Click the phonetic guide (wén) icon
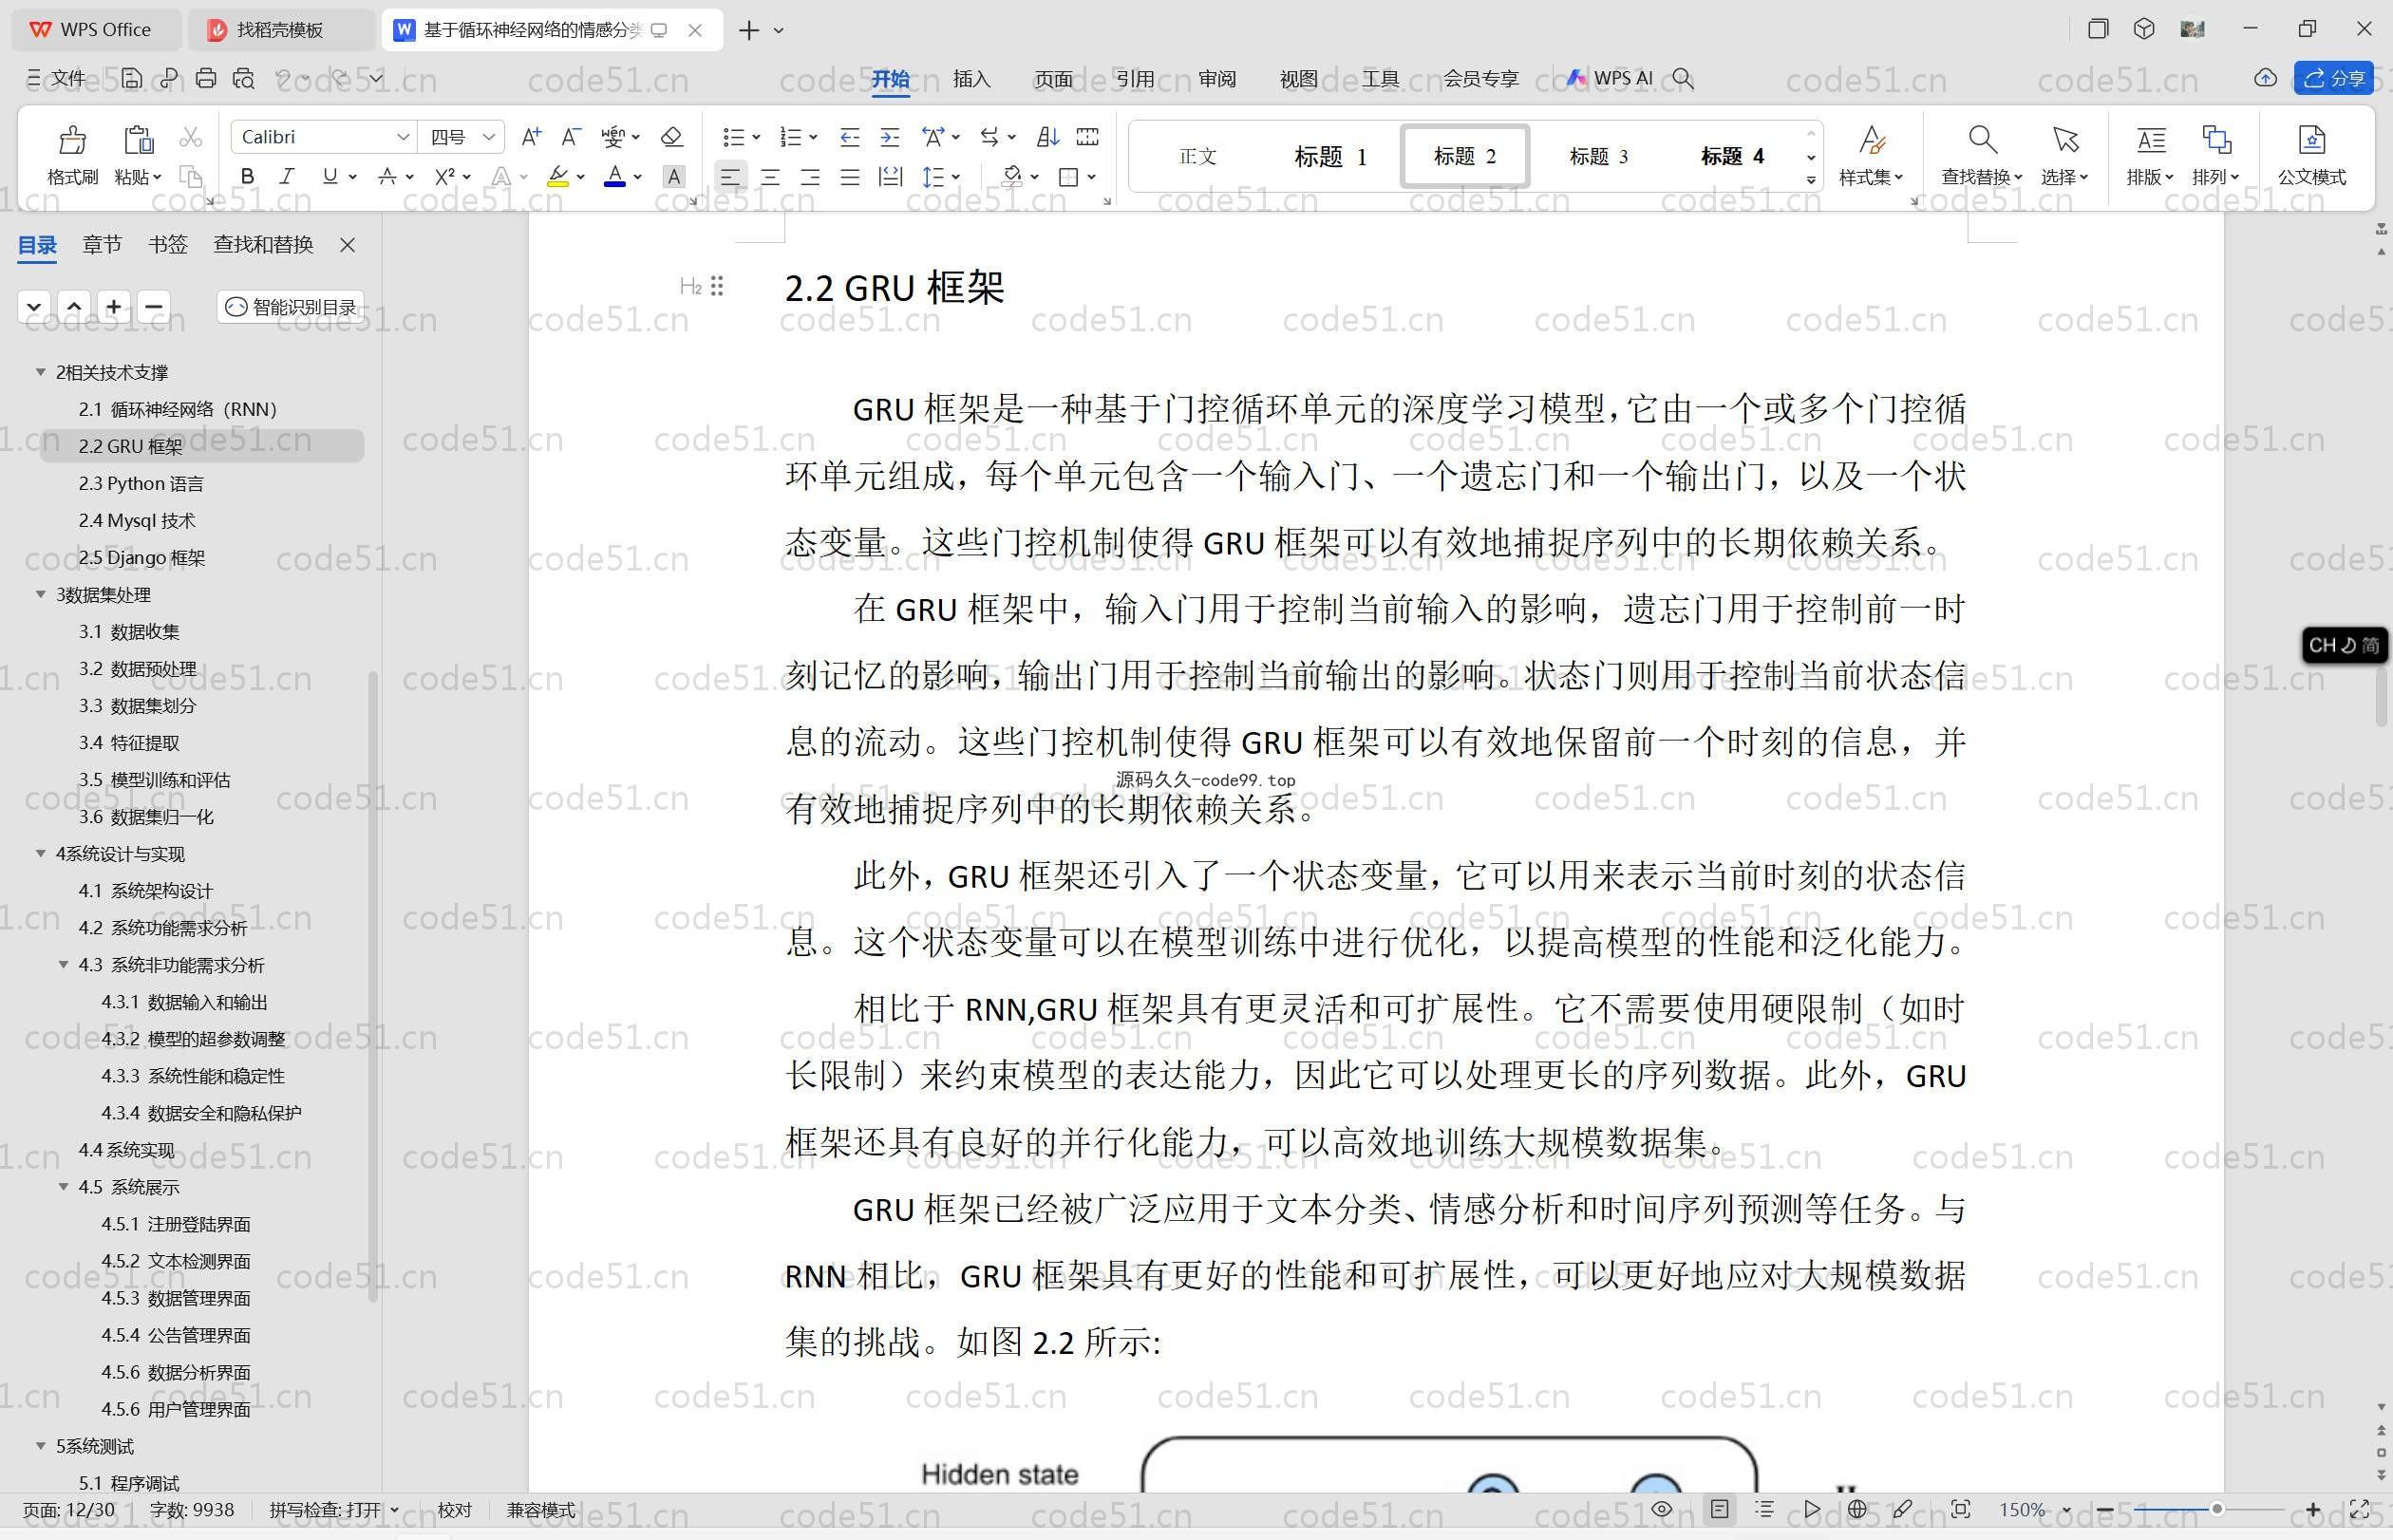This screenshot has width=2393, height=1540. (x=613, y=136)
